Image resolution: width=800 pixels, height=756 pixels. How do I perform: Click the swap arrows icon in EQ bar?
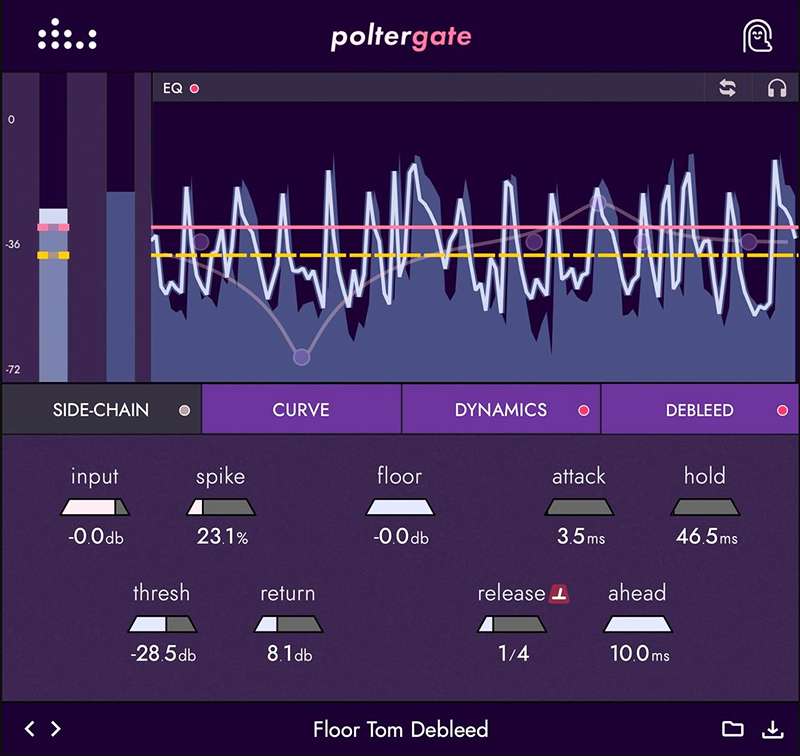click(727, 88)
